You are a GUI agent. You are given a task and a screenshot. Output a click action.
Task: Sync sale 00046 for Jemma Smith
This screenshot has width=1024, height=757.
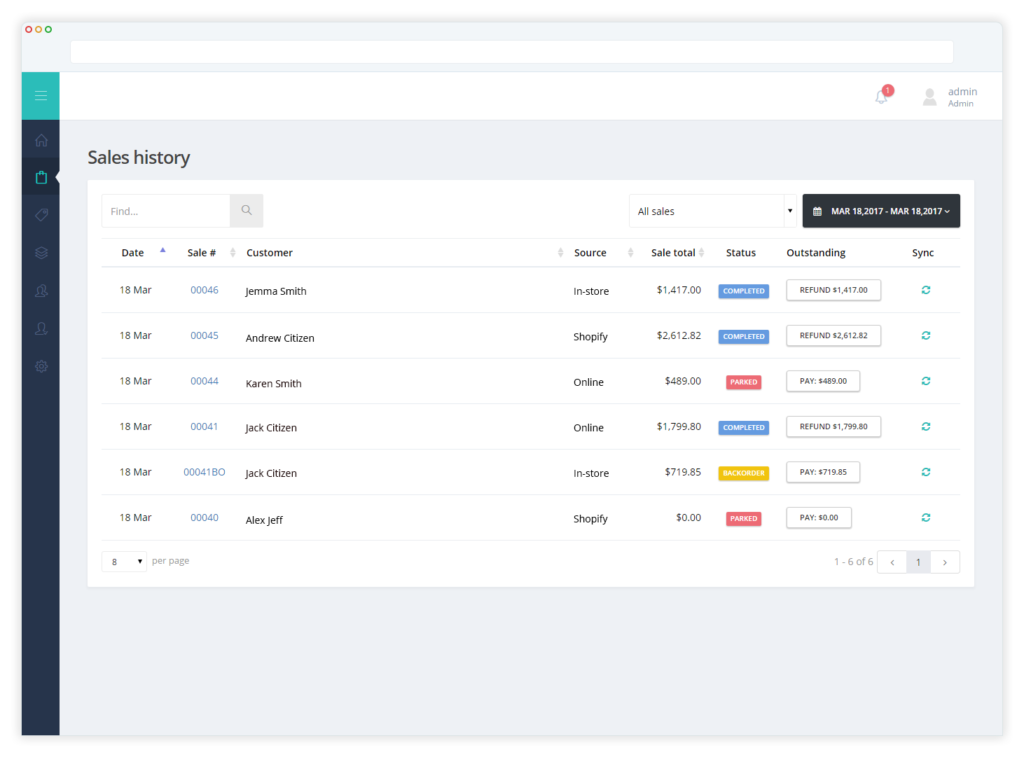[925, 290]
